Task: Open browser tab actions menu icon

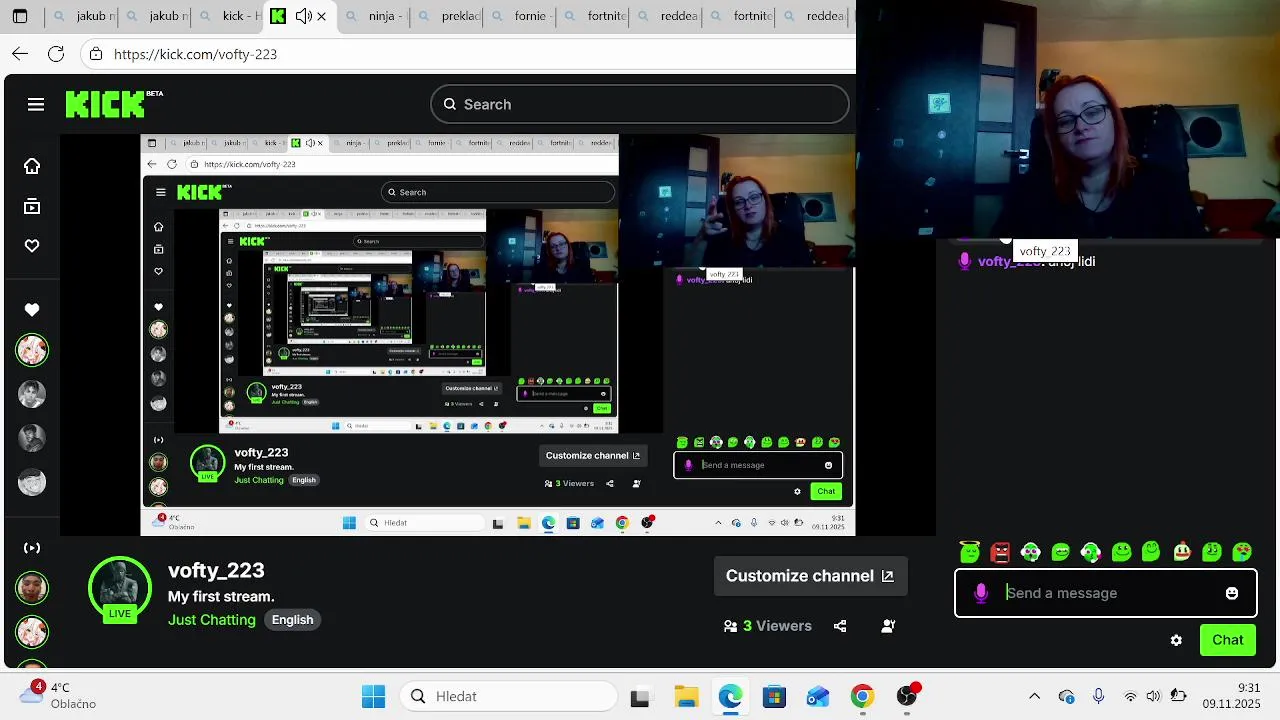Action: click(20, 16)
